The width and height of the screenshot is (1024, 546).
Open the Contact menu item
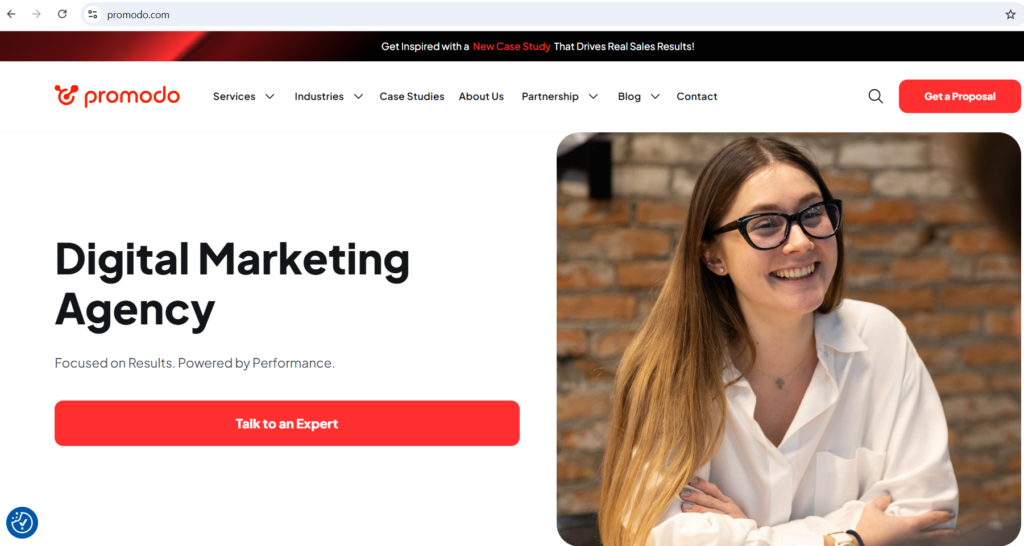697,97
